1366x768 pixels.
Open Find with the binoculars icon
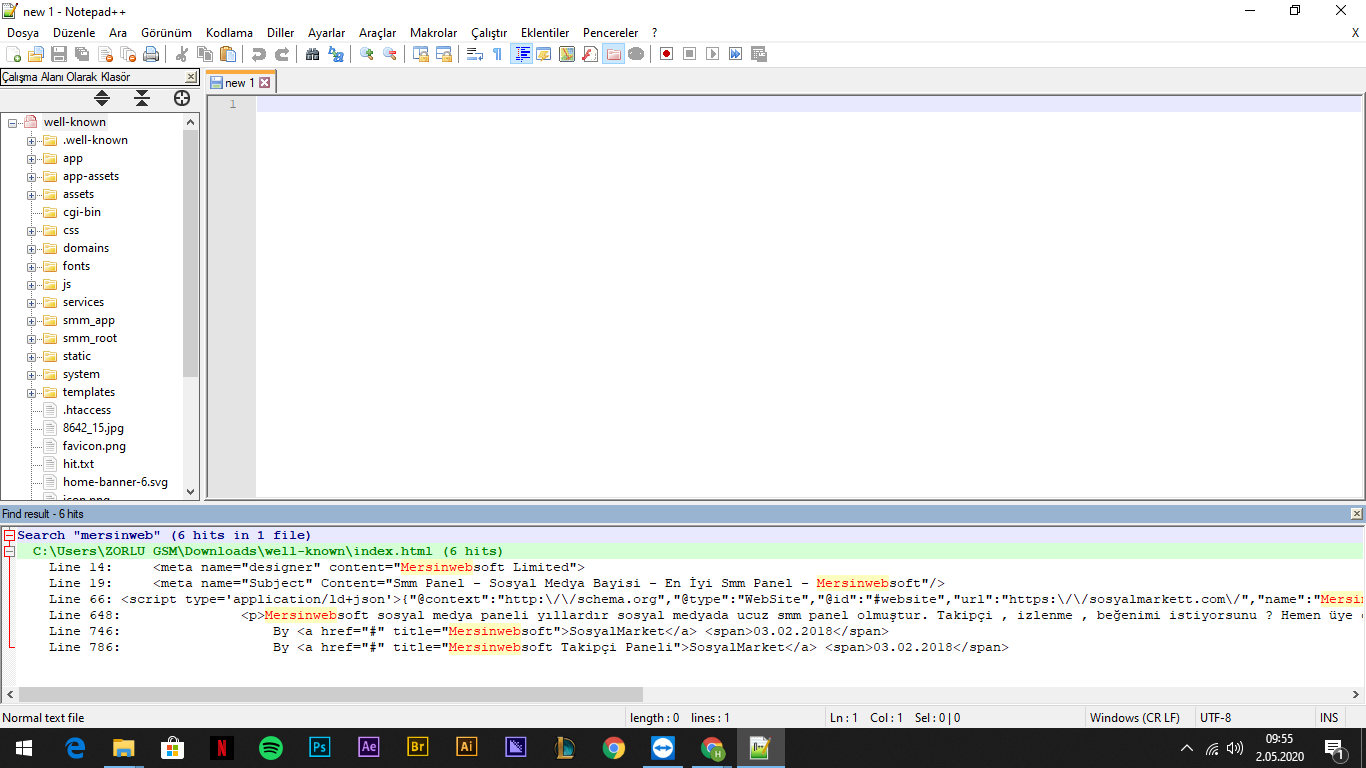coord(313,54)
